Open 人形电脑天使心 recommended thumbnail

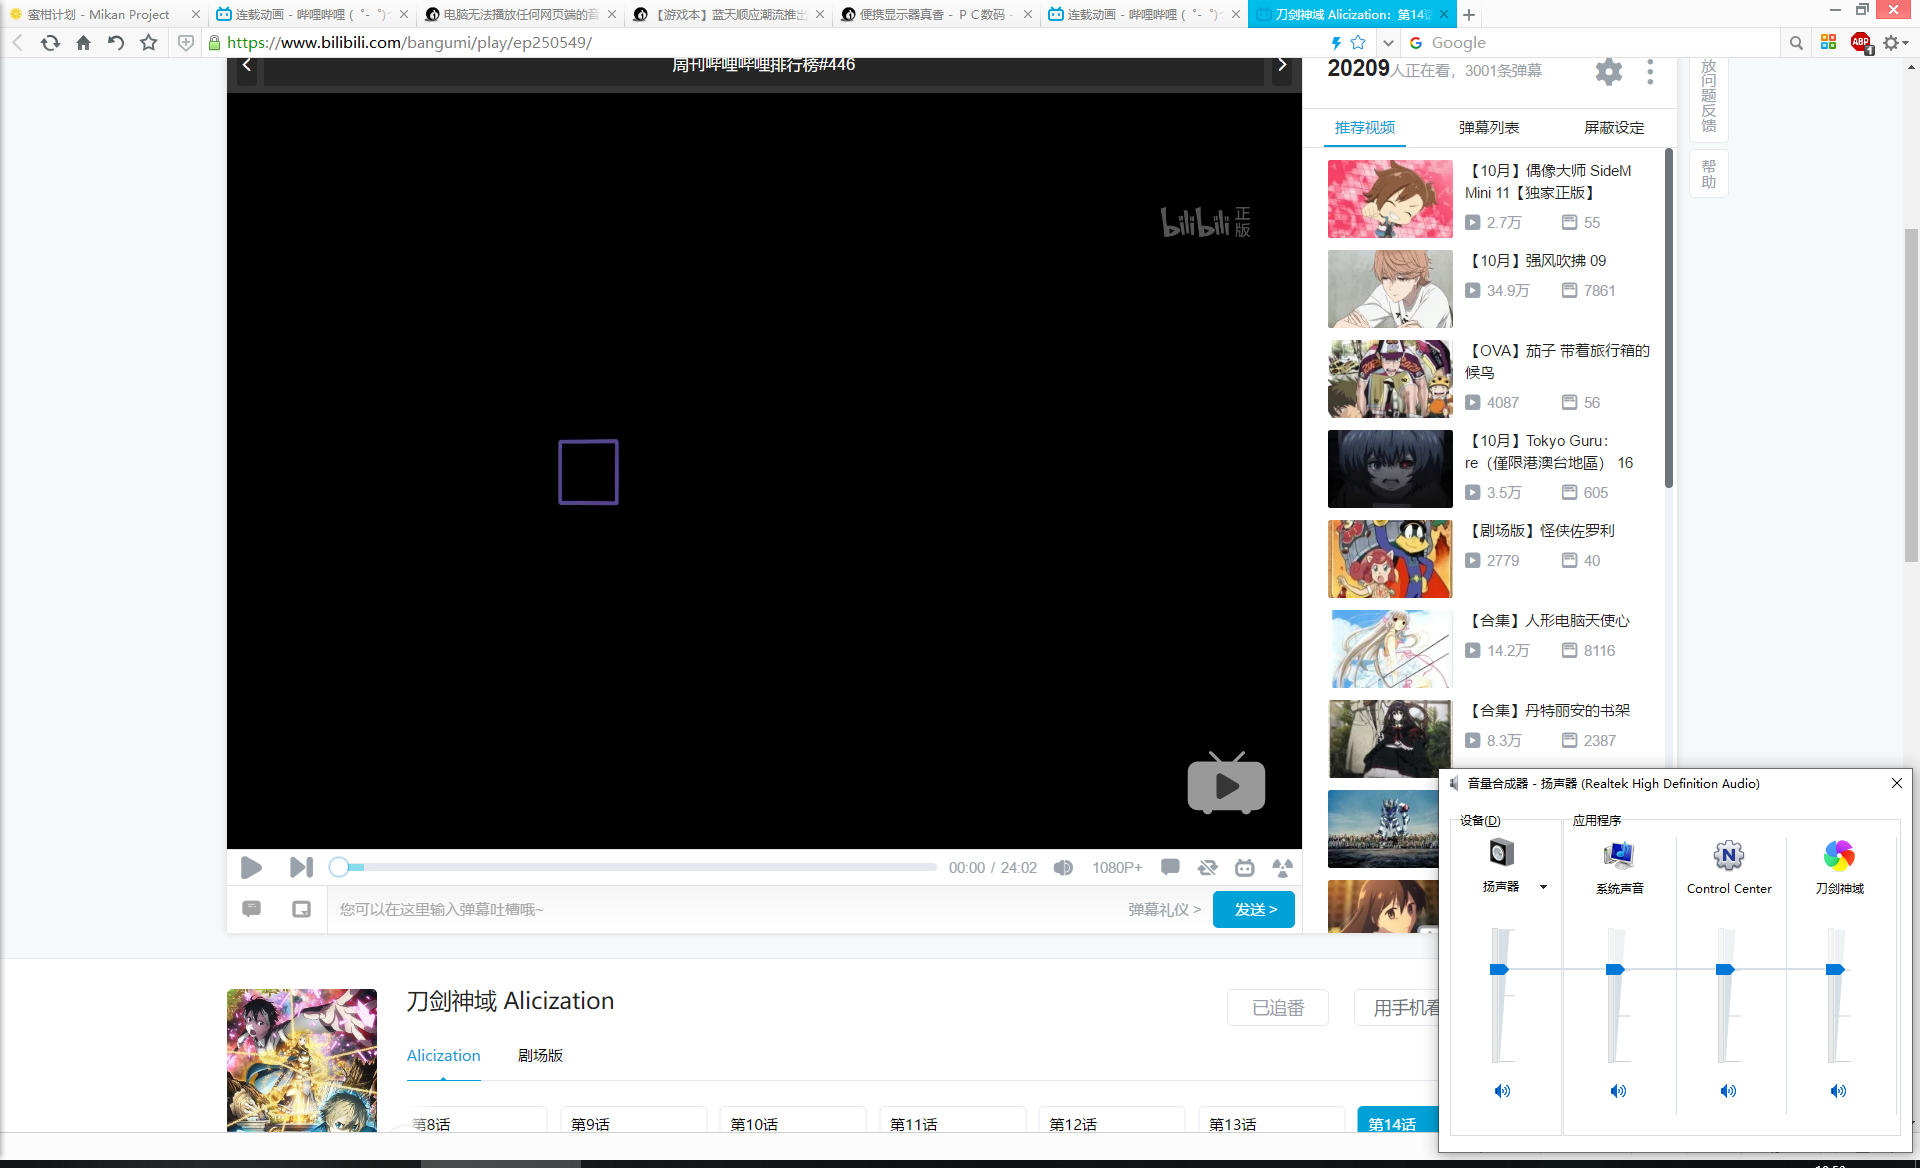(1390, 649)
